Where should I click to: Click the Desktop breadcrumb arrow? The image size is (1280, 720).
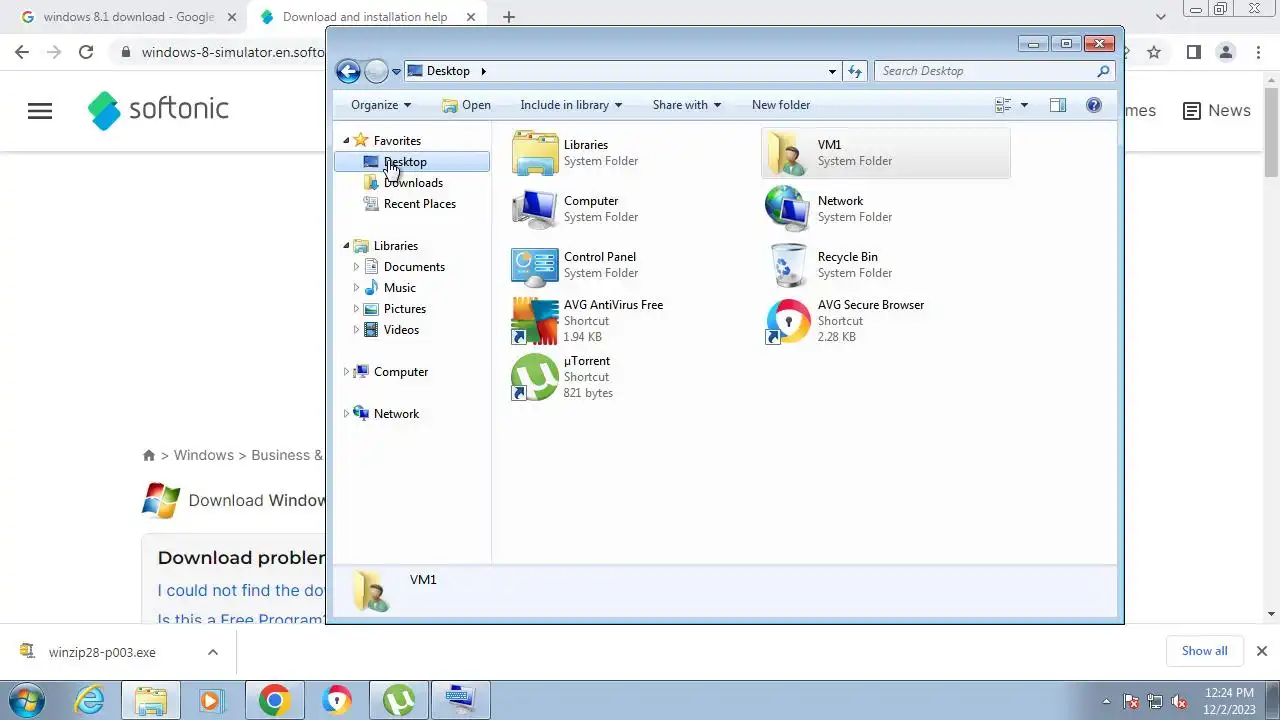(483, 71)
